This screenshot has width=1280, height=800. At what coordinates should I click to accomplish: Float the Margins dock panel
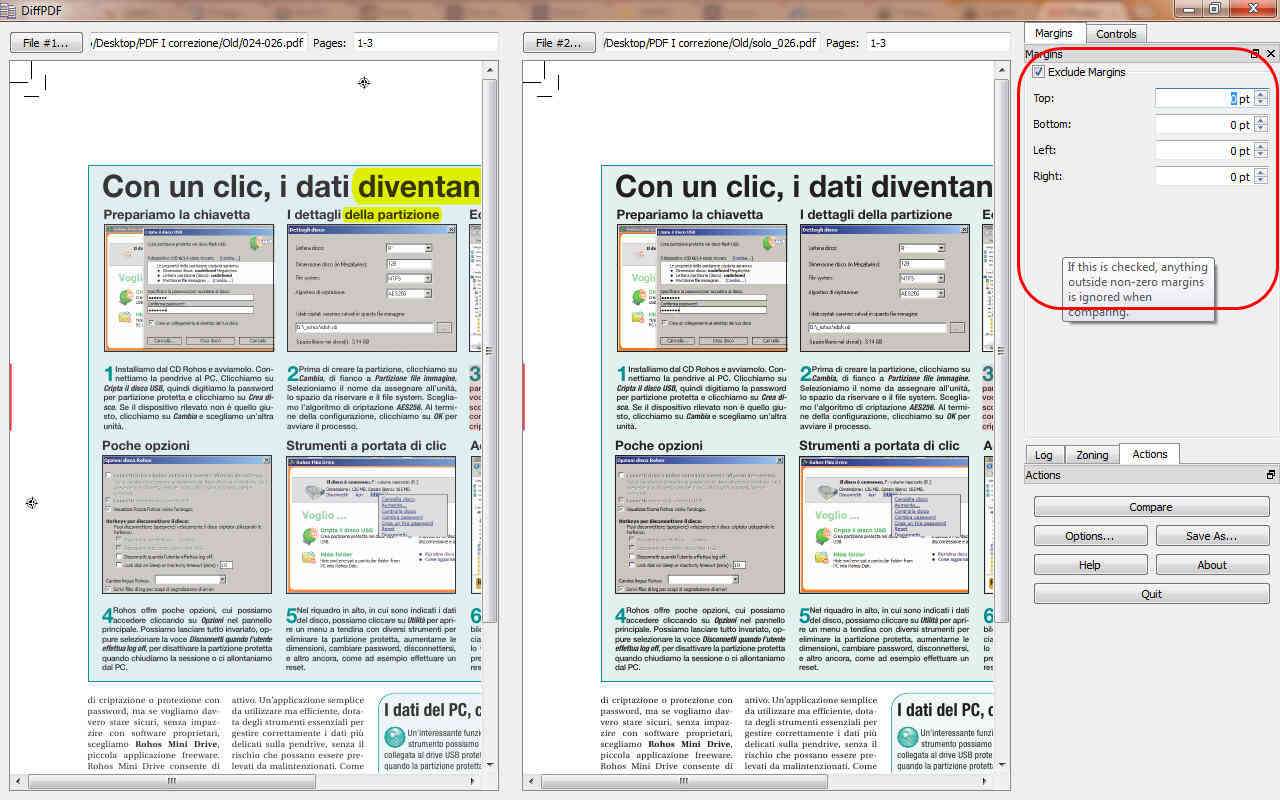point(1255,54)
